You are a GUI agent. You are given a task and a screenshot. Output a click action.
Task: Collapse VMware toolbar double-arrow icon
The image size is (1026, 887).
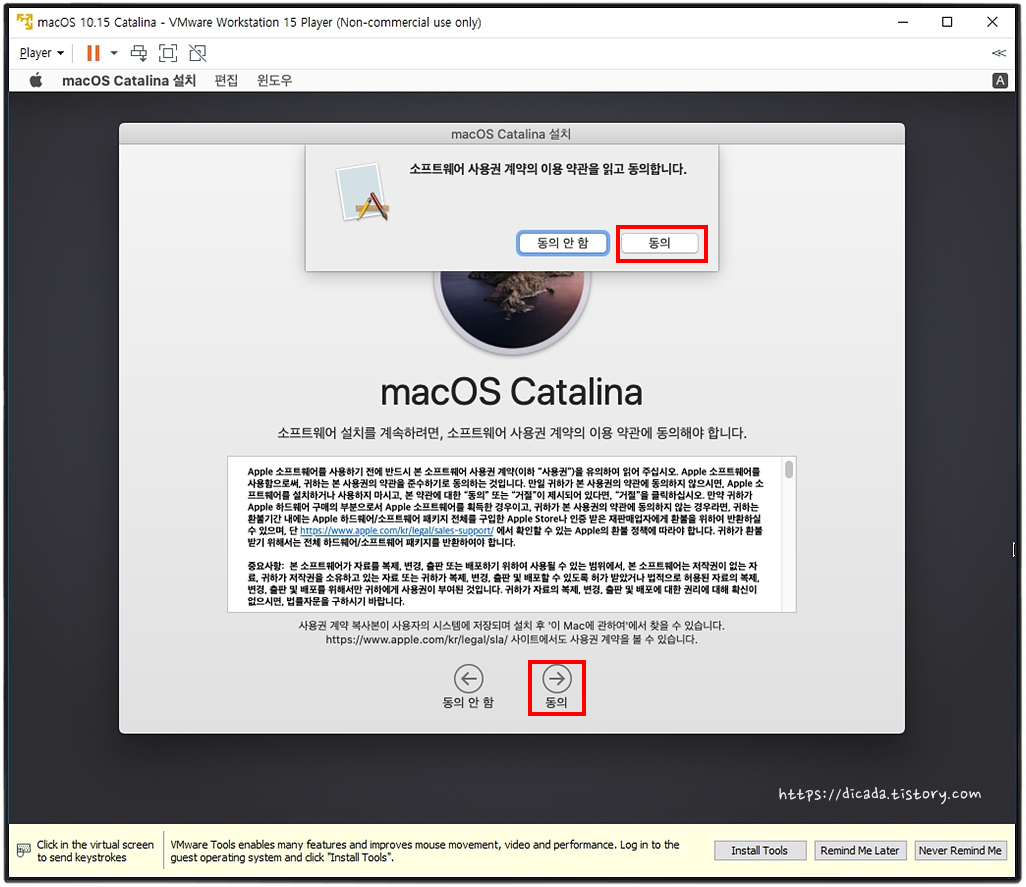coord(999,53)
